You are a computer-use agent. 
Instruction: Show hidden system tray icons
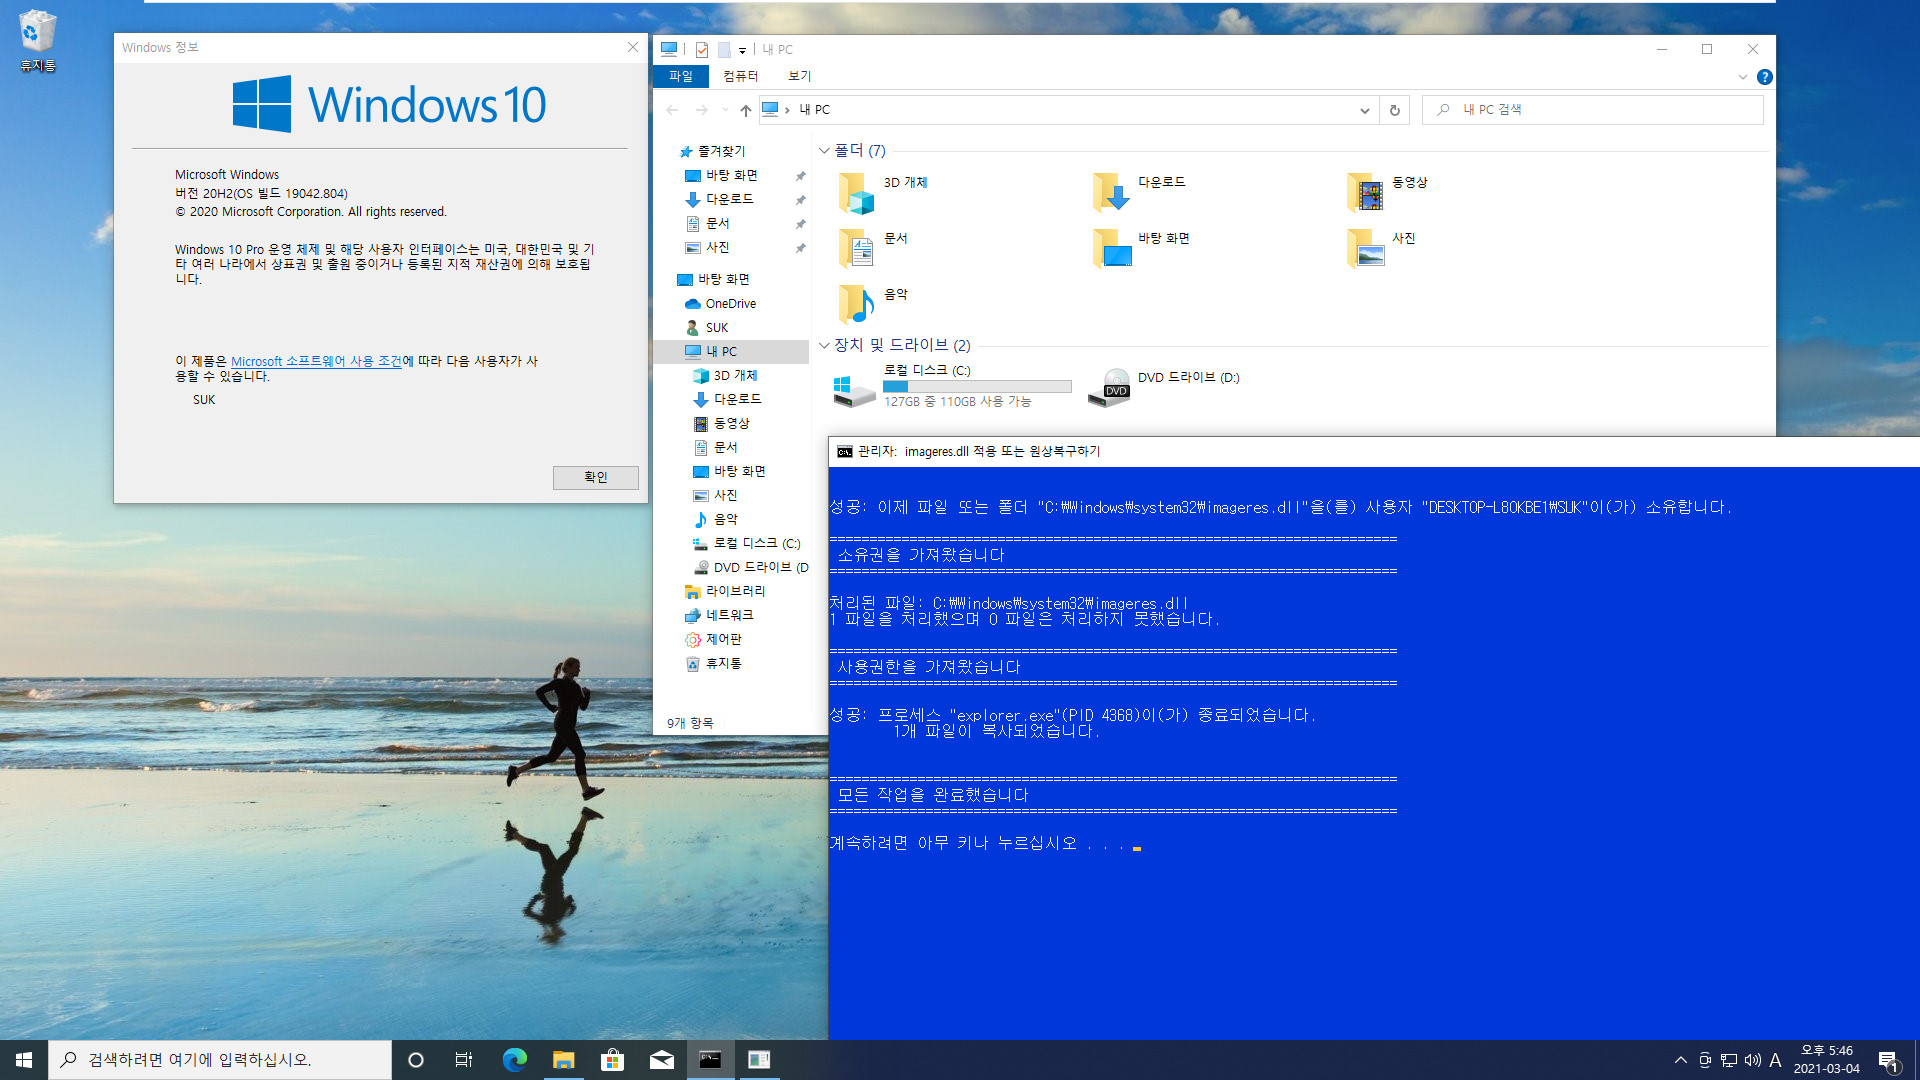pyautogui.click(x=1680, y=1060)
